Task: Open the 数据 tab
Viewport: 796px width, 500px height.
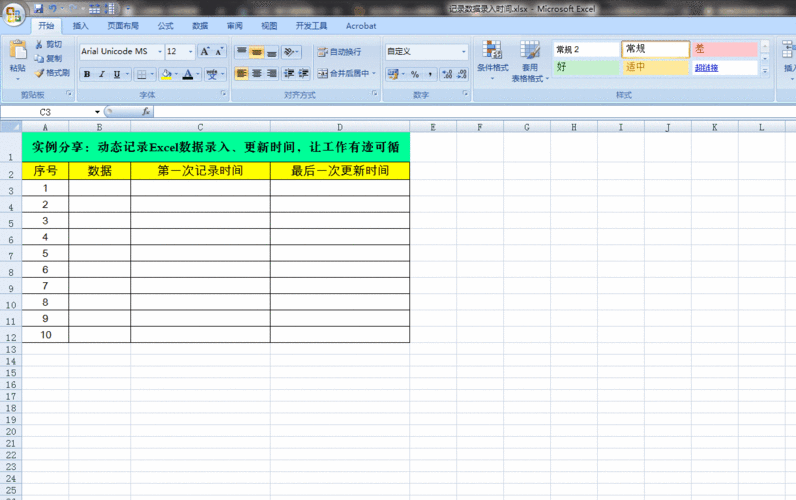Action: point(200,26)
